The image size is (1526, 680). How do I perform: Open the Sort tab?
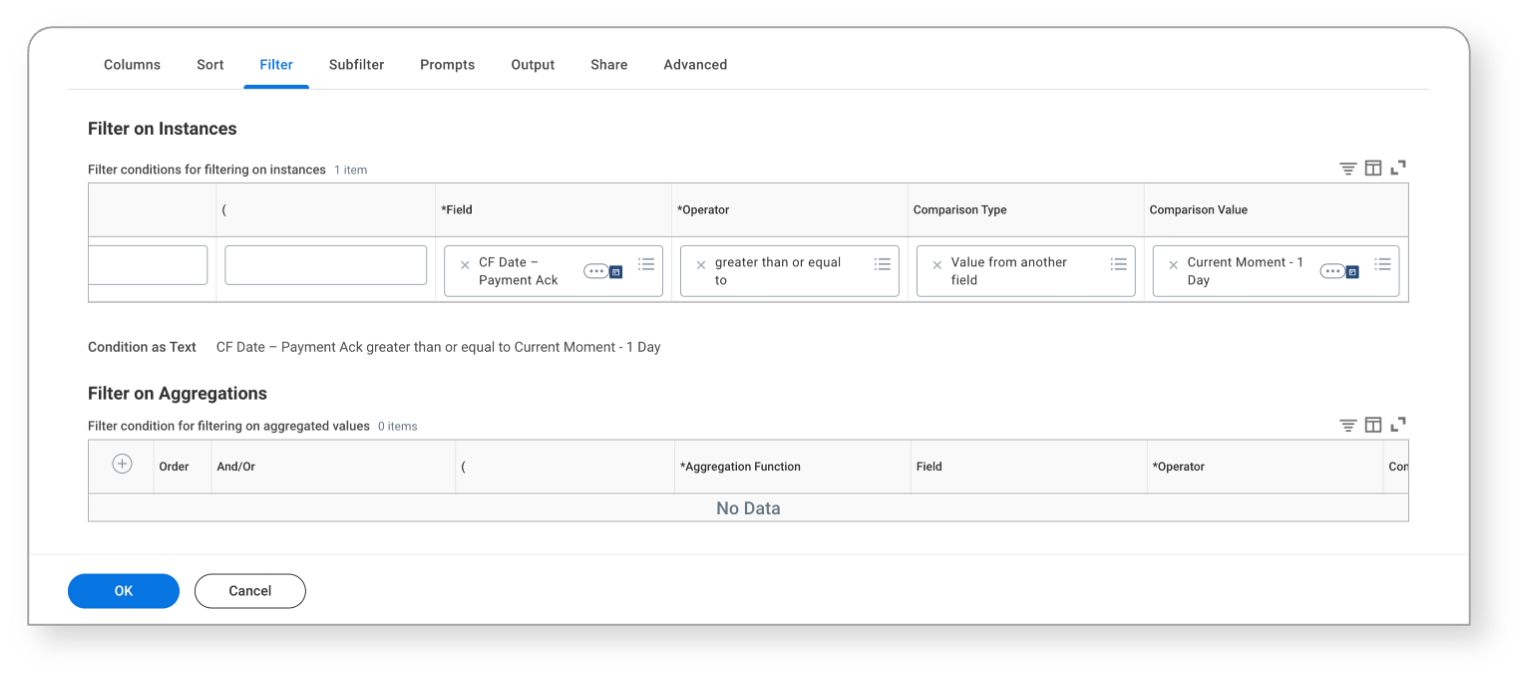[210, 65]
